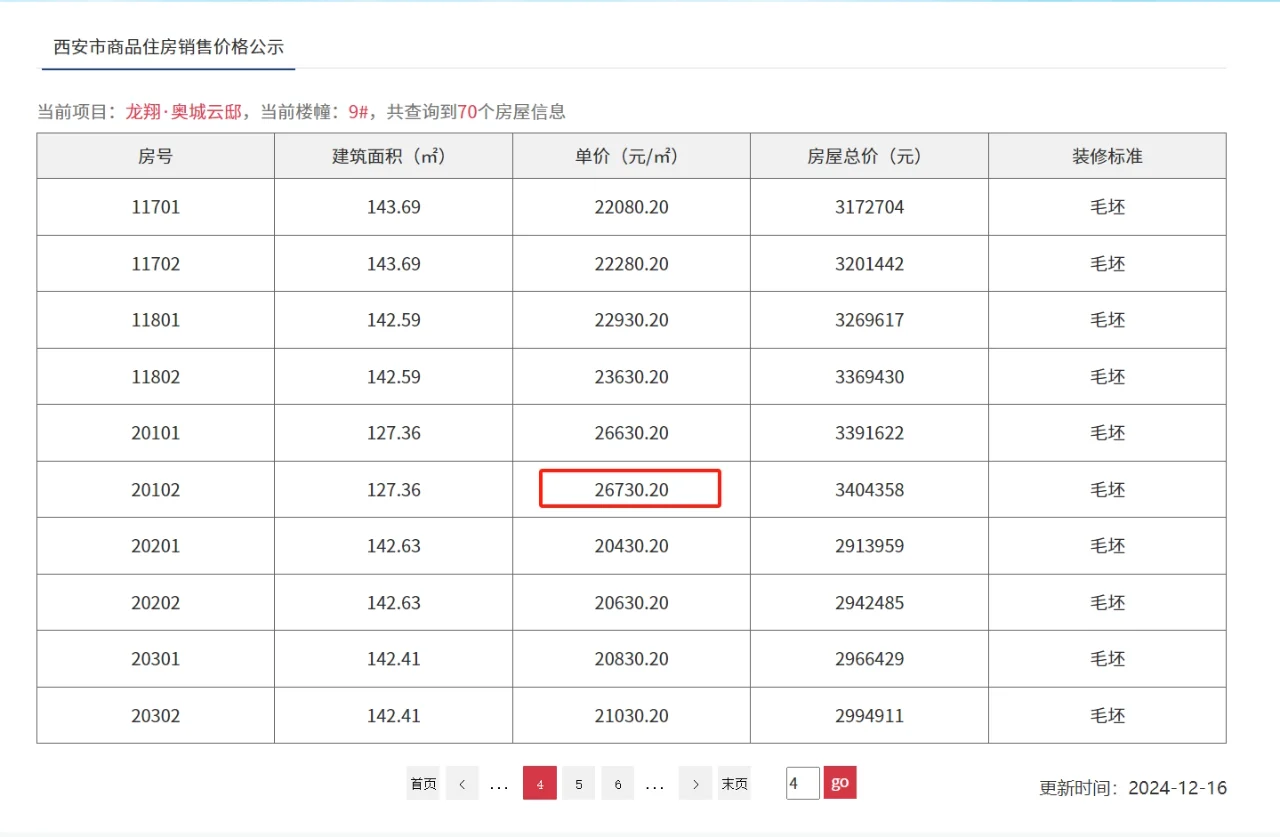
Task: Click total price 2966429
Action: tap(869, 659)
